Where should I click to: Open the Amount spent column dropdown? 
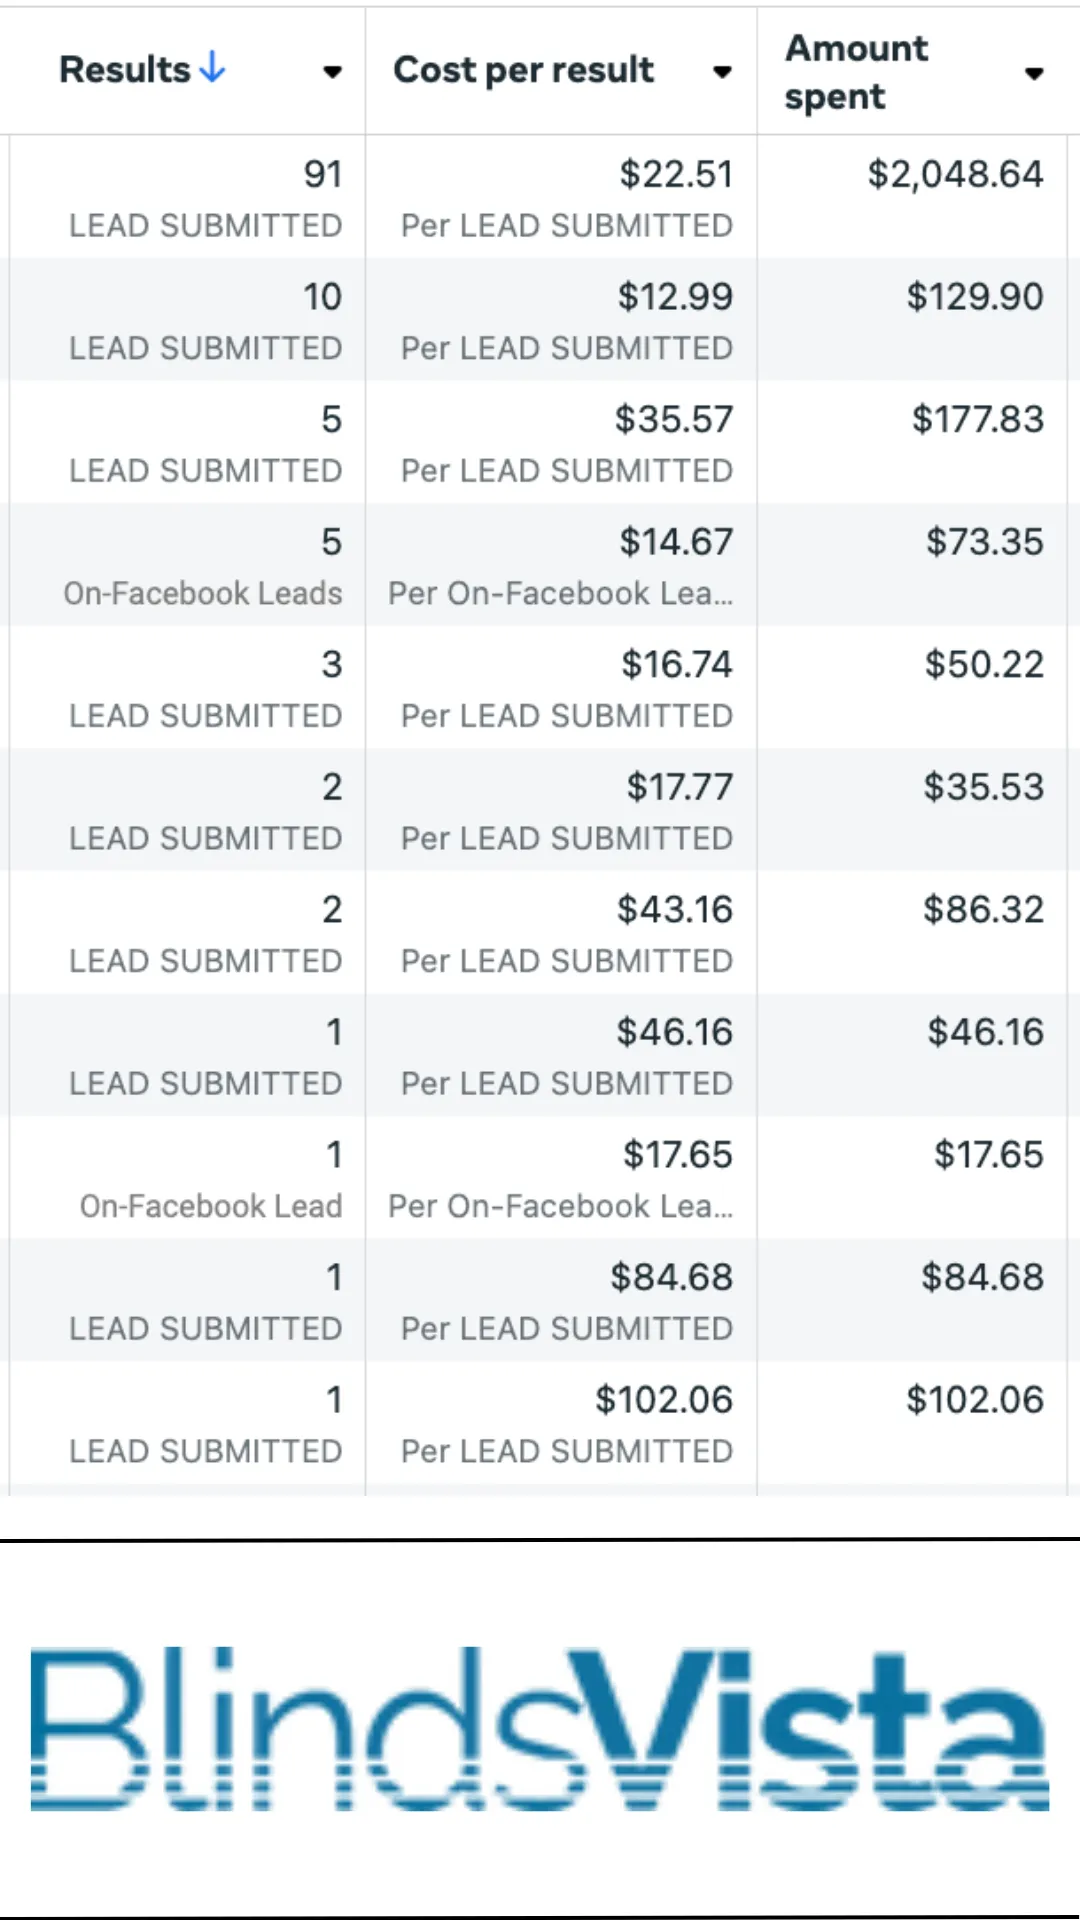tap(1034, 73)
